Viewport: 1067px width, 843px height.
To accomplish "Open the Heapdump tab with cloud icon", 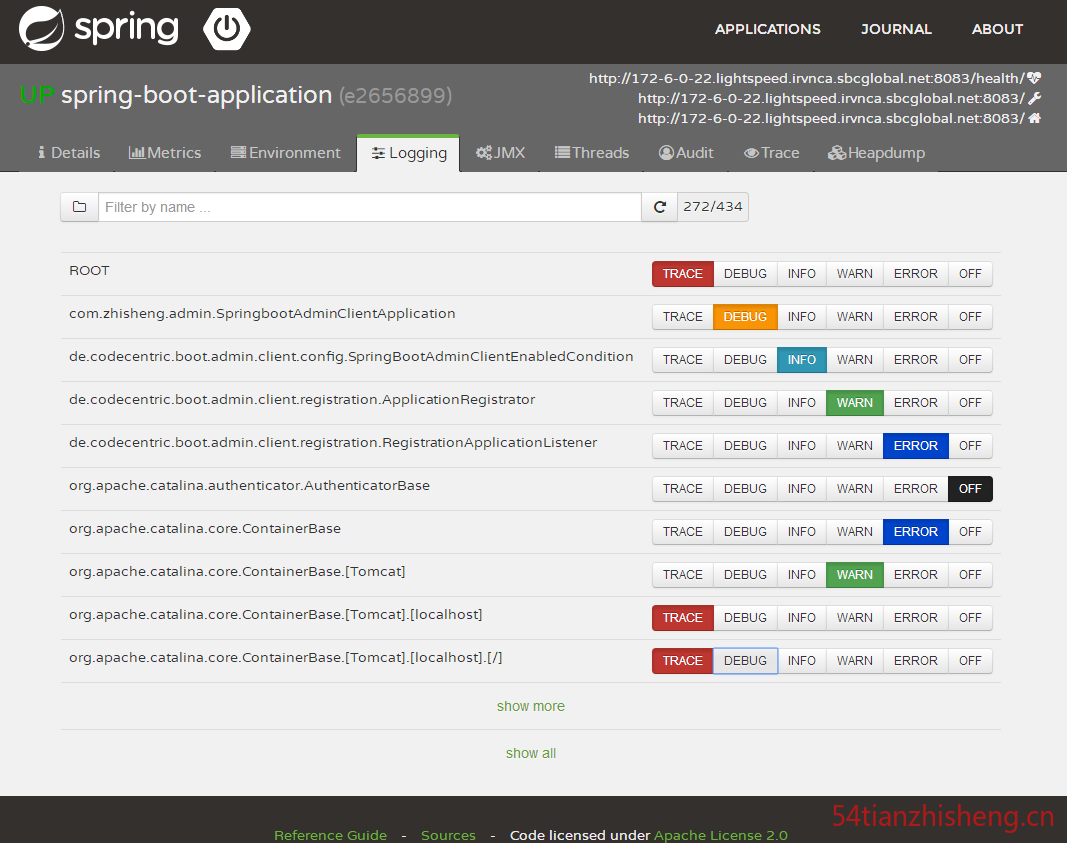I will [x=876, y=153].
